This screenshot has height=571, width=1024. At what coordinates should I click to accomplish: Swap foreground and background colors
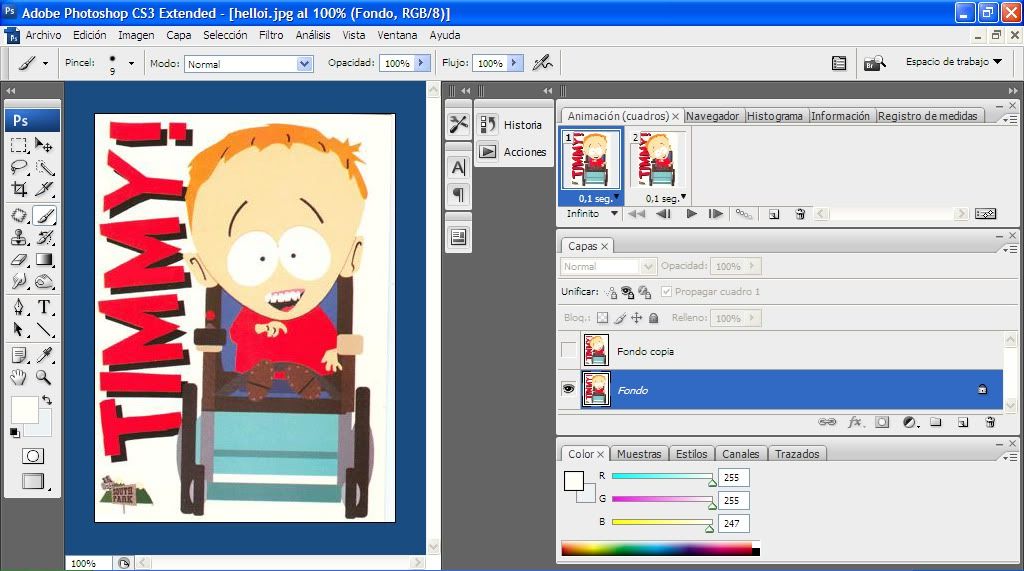point(47,400)
